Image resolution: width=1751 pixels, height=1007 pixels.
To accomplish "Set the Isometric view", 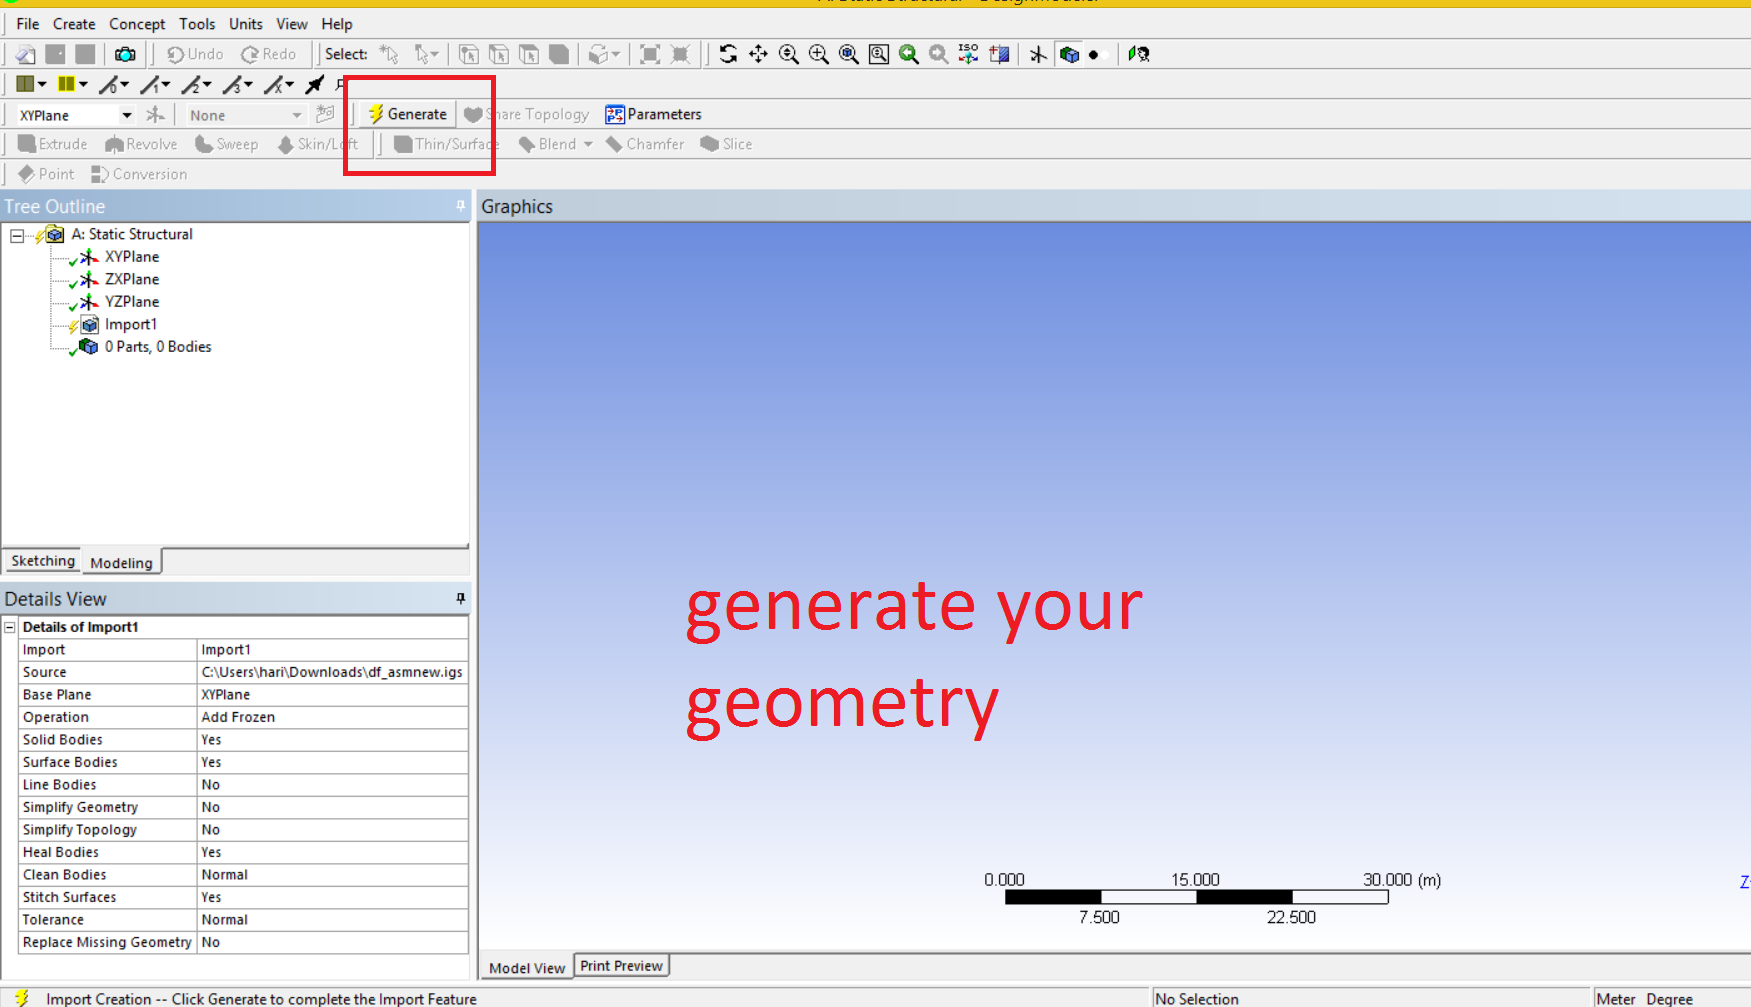I will tap(968, 54).
